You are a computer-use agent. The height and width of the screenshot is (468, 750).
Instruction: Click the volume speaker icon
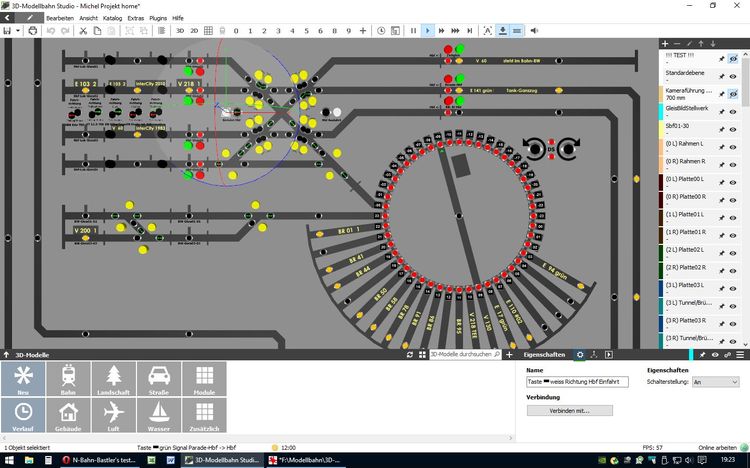click(534, 31)
